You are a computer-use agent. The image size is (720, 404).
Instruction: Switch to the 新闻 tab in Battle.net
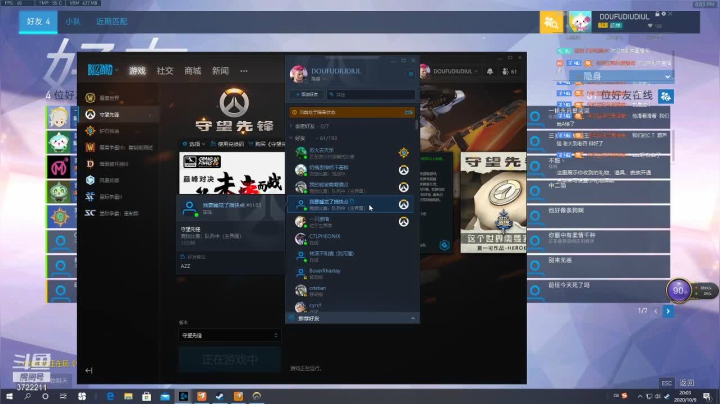click(x=220, y=71)
